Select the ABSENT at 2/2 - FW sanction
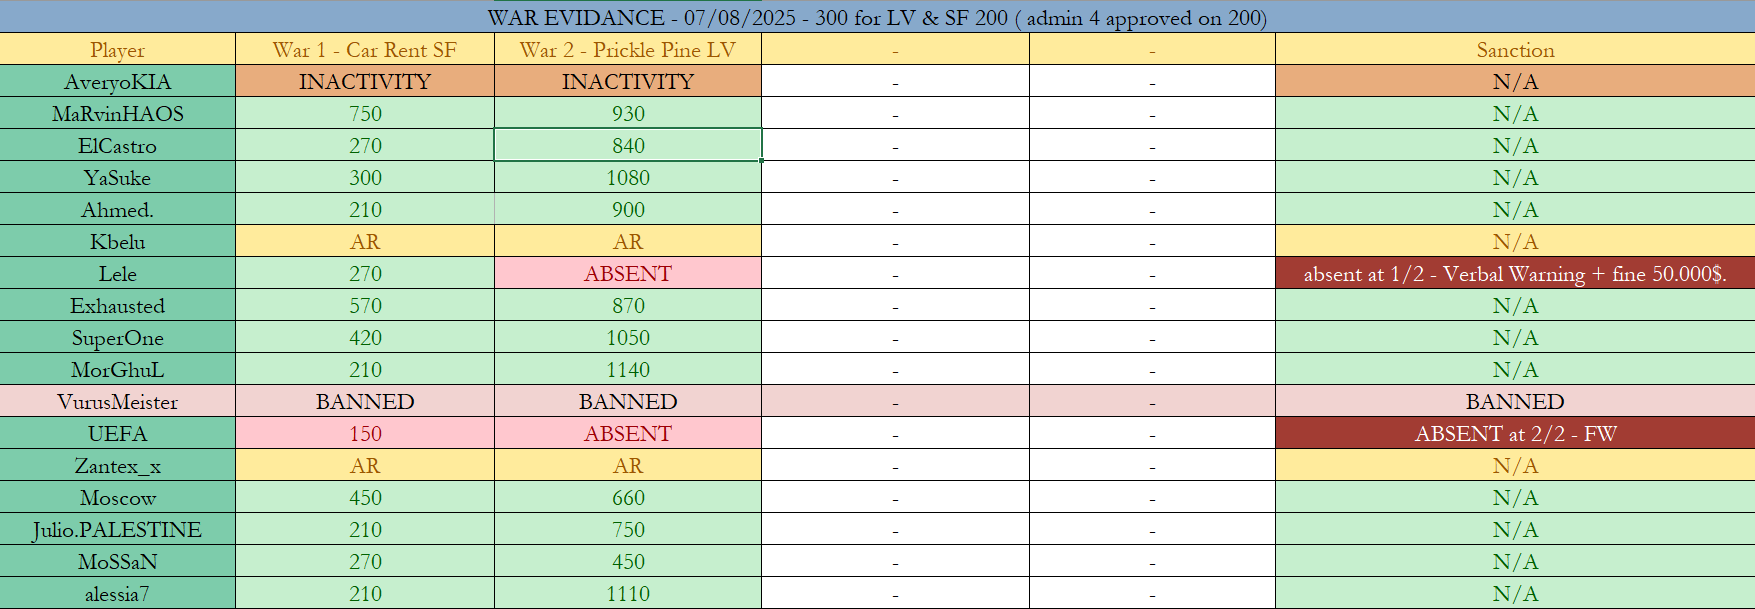 [x=1515, y=434]
